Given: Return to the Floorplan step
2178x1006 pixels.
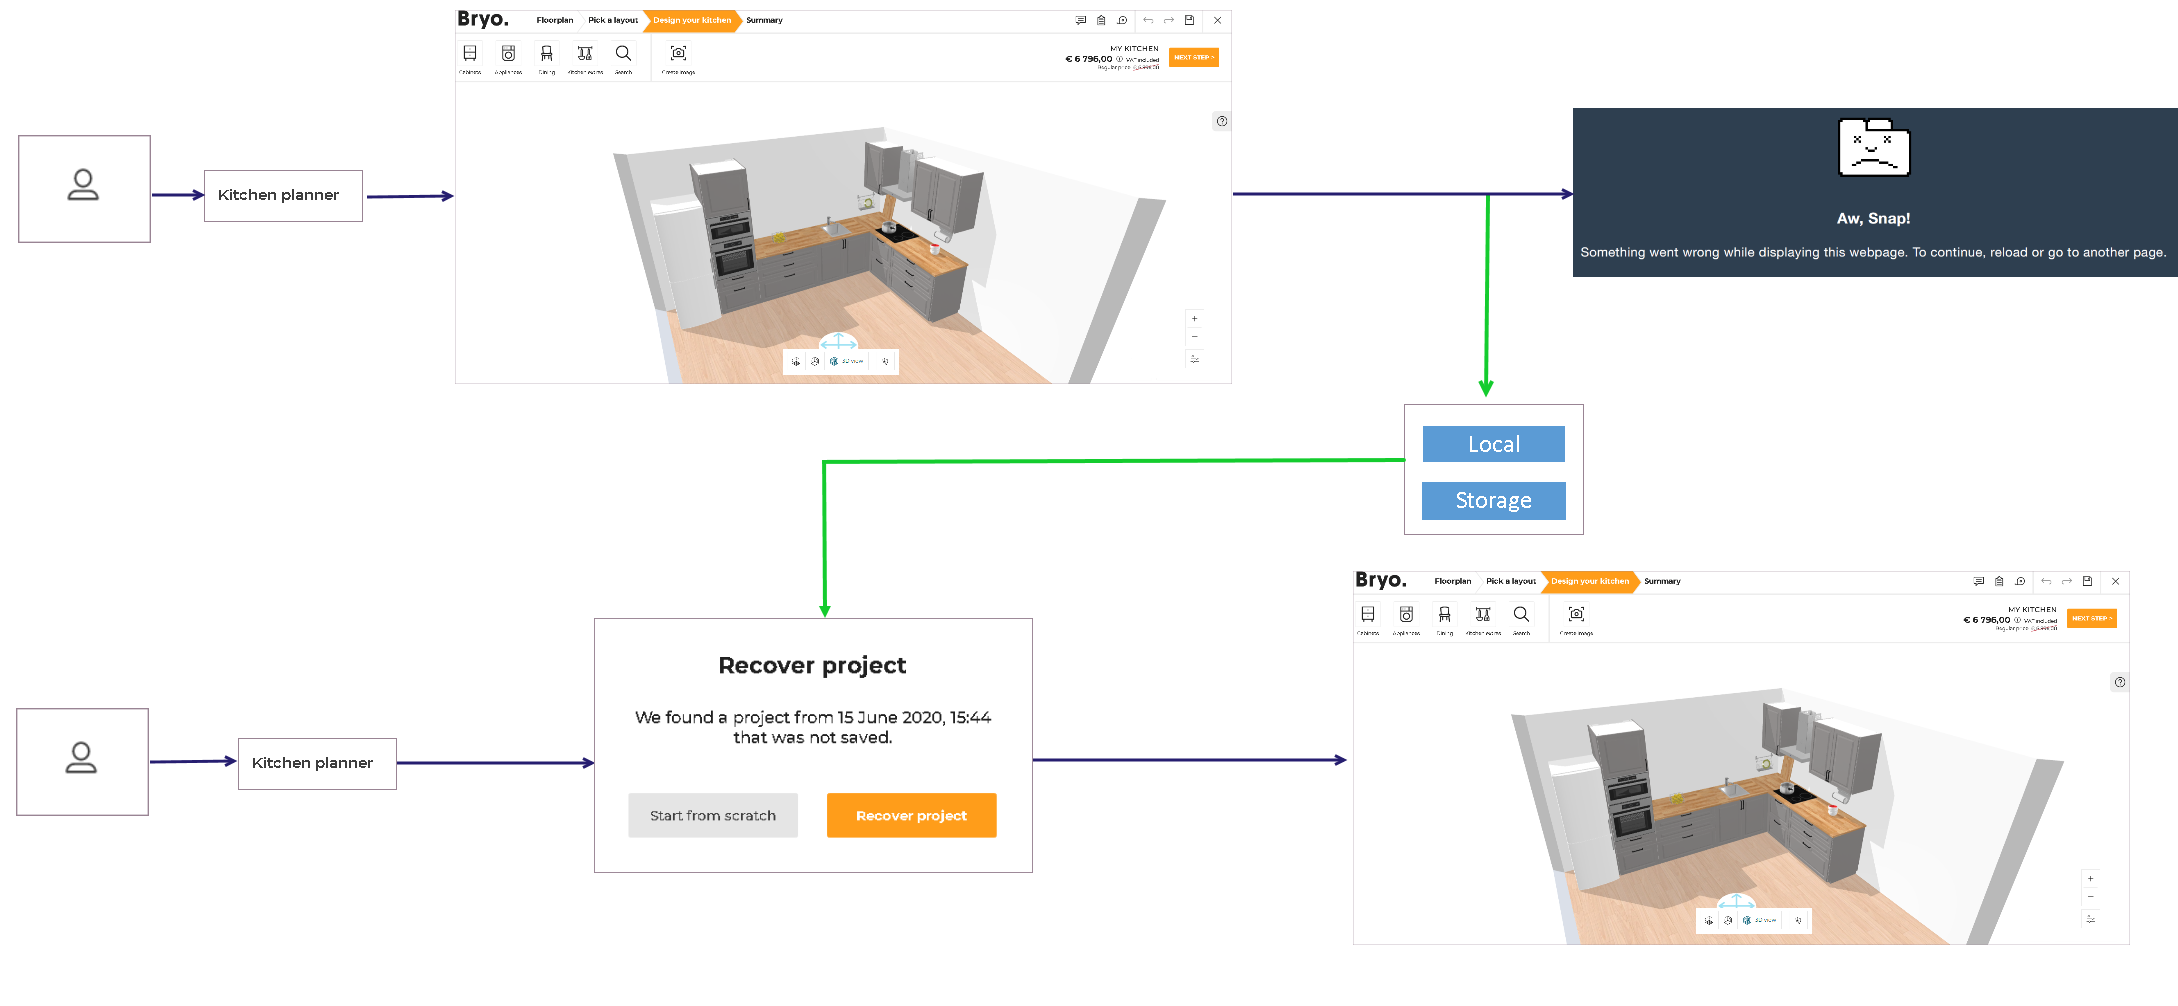Looking at the screenshot, I should point(554,20).
